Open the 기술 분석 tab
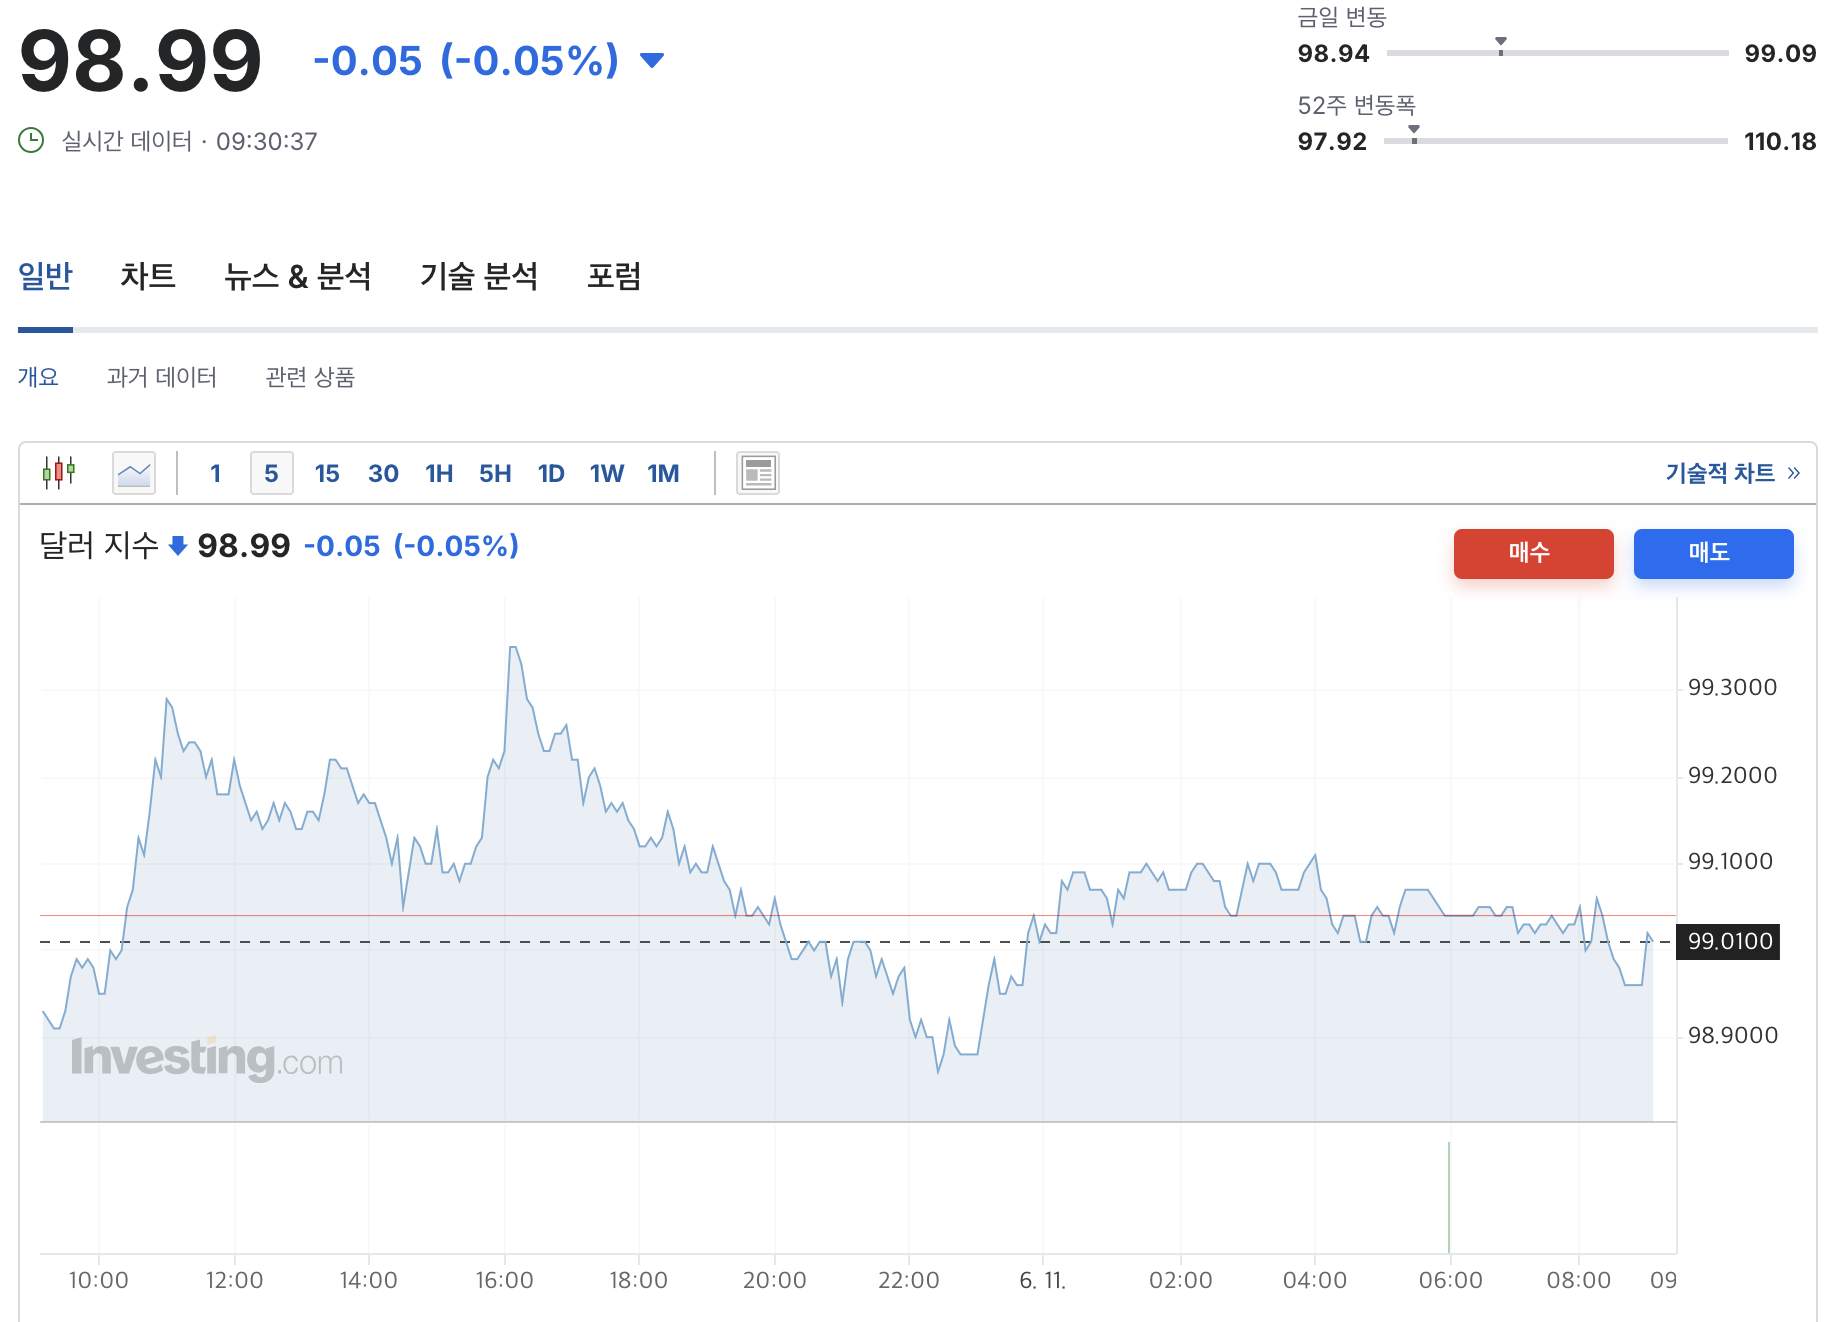 [x=479, y=276]
